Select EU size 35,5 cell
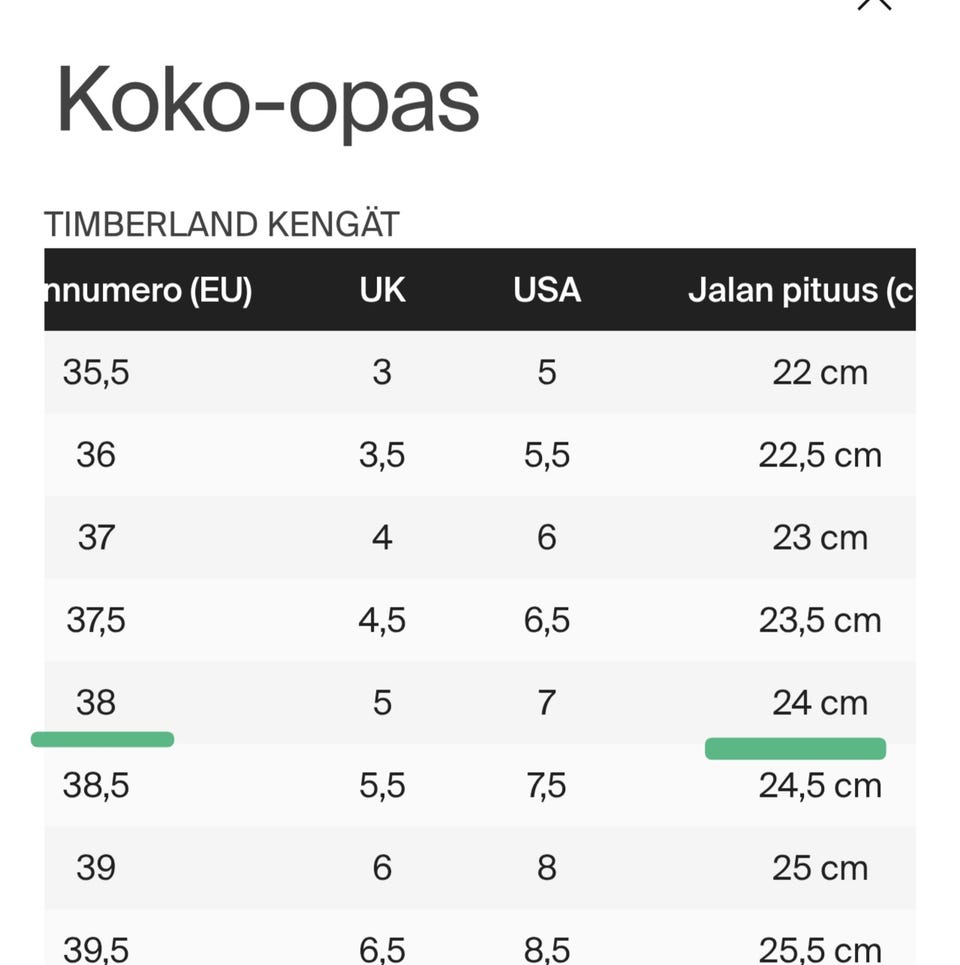Screen dimensions: 960x965 (96, 373)
